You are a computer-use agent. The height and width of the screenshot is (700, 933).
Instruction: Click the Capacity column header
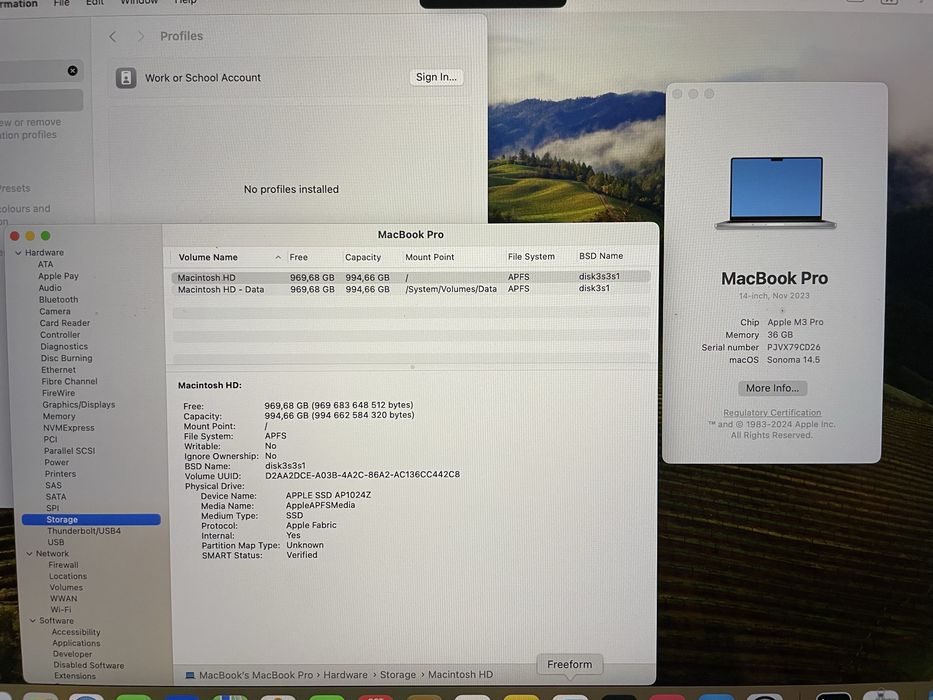tap(363, 257)
